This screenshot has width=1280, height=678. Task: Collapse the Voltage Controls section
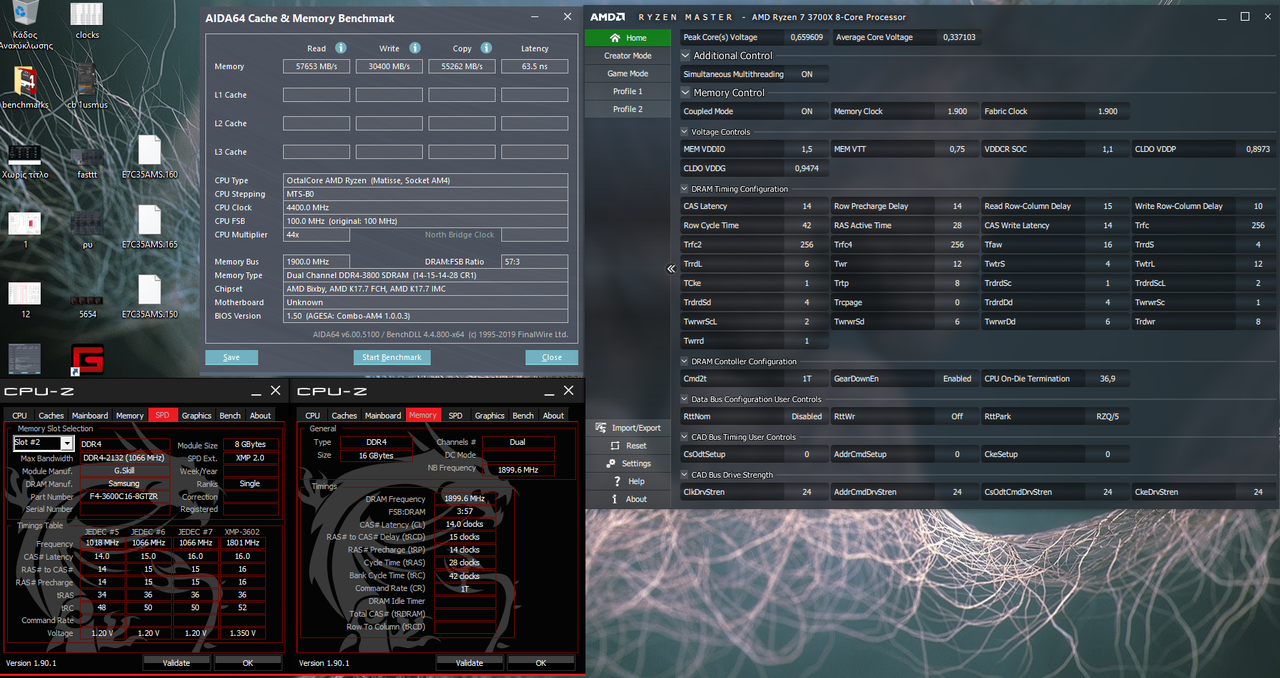pos(685,131)
